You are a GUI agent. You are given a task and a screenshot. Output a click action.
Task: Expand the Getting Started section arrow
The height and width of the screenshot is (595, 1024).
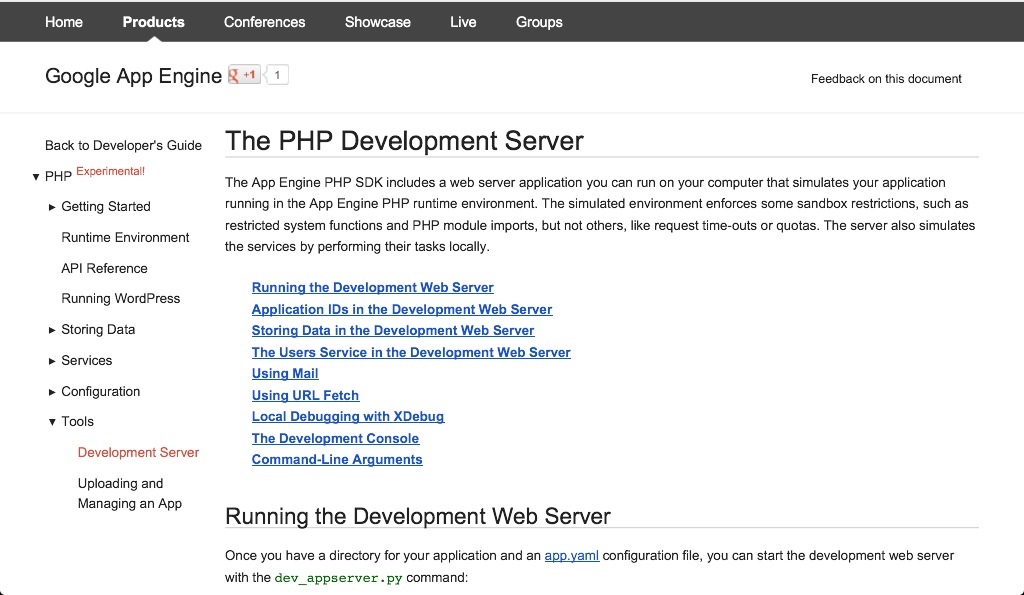[52, 207]
